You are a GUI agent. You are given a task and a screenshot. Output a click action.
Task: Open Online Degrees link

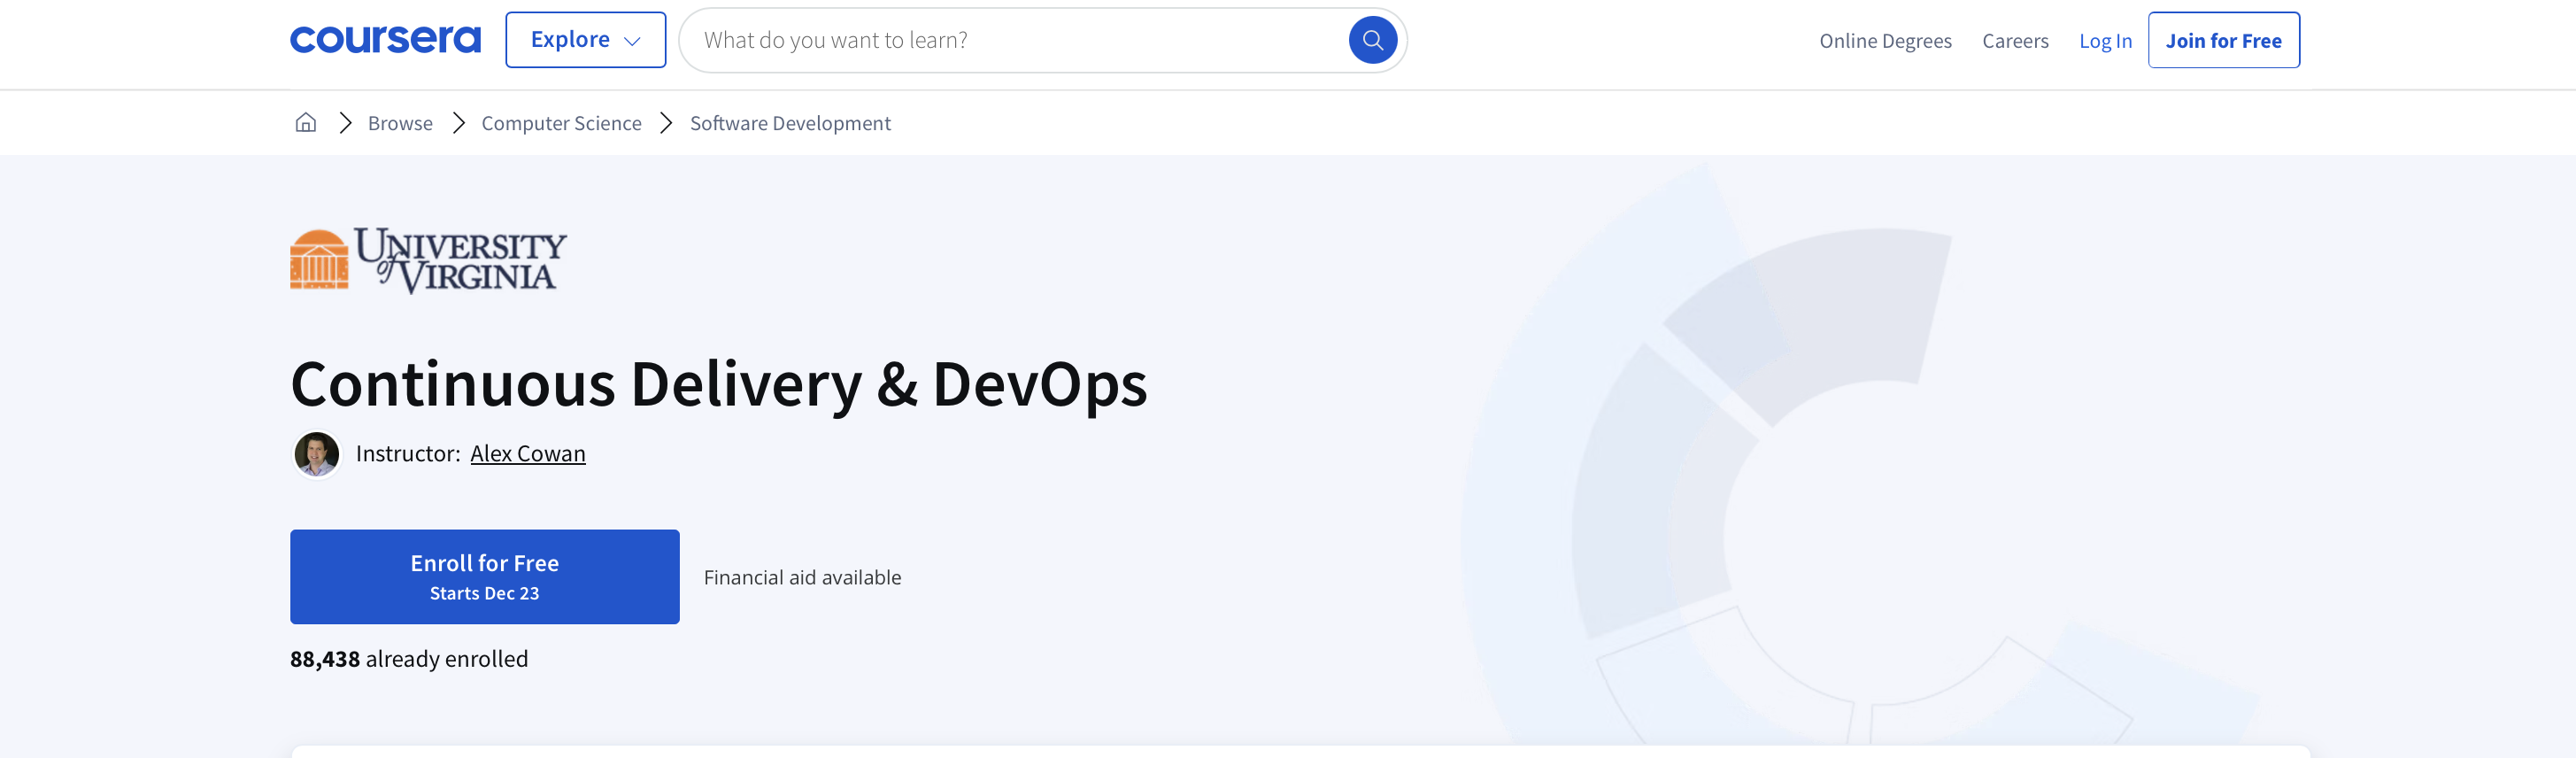click(x=1885, y=41)
